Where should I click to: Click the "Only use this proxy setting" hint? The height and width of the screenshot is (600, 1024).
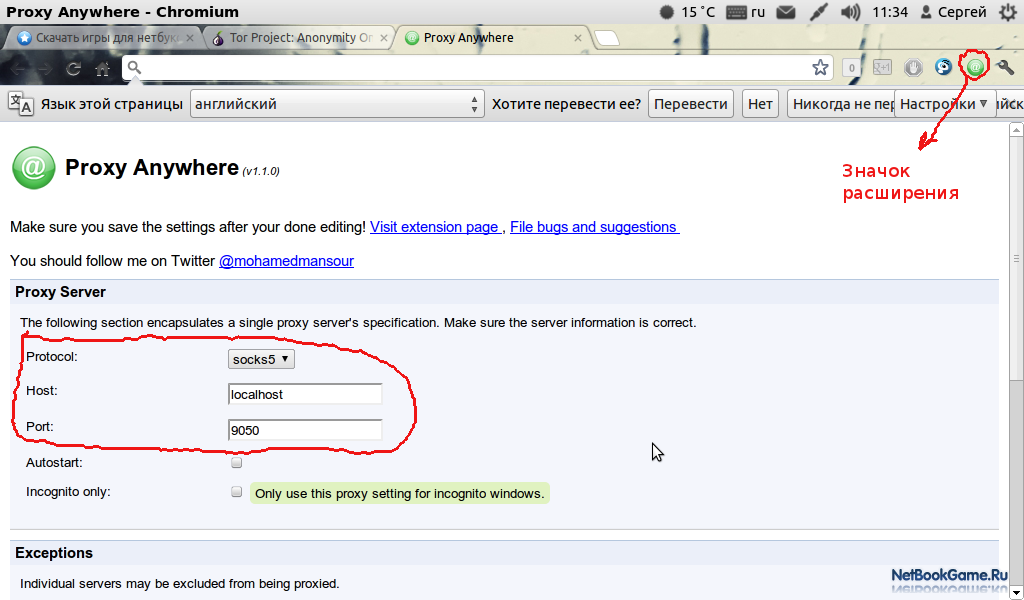[x=400, y=494]
